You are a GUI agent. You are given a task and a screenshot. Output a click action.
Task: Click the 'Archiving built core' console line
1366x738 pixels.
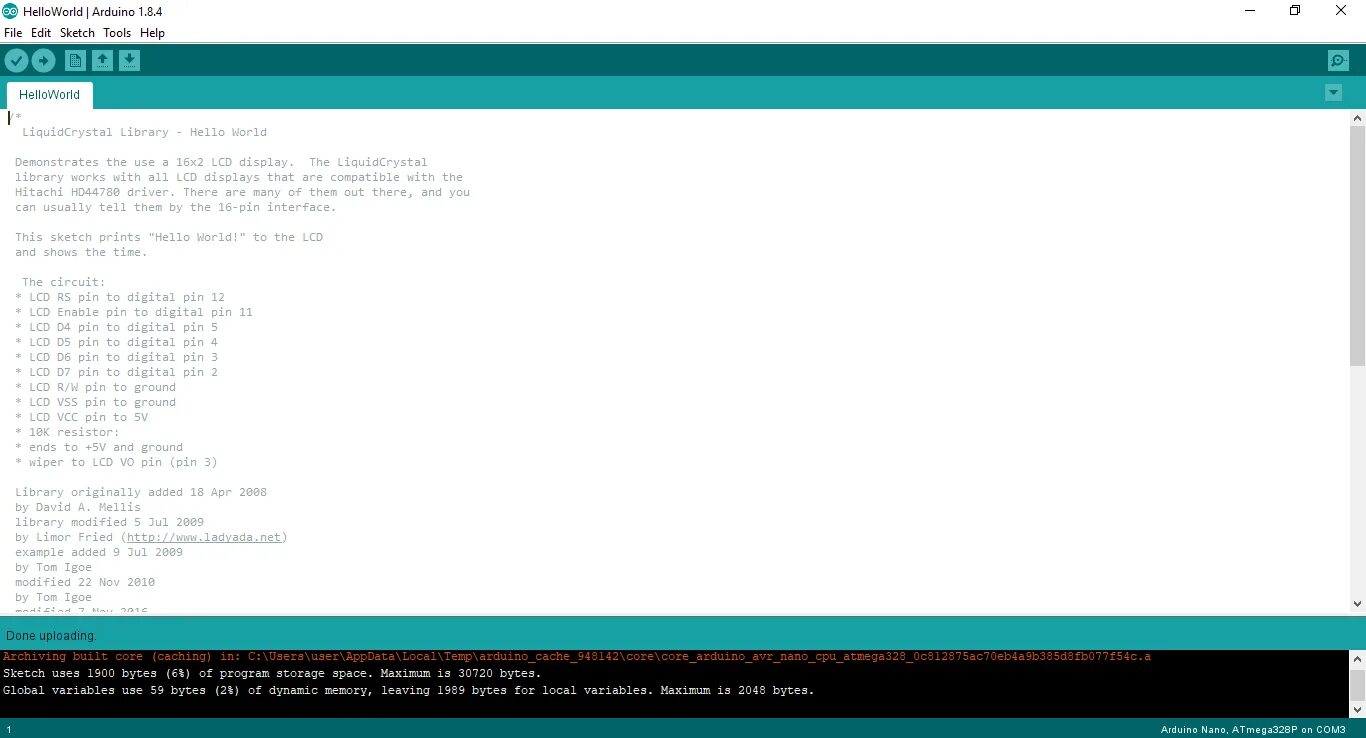[577, 657]
